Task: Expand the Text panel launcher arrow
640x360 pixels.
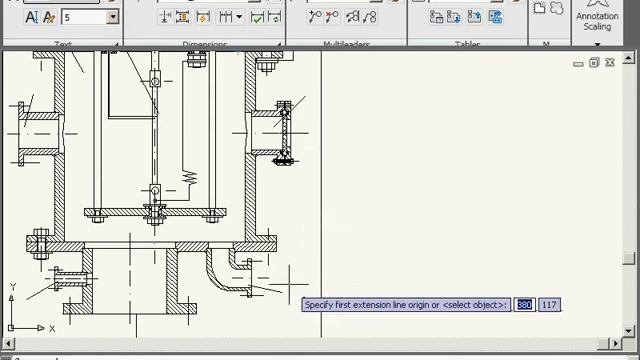Action: (116, 44)
